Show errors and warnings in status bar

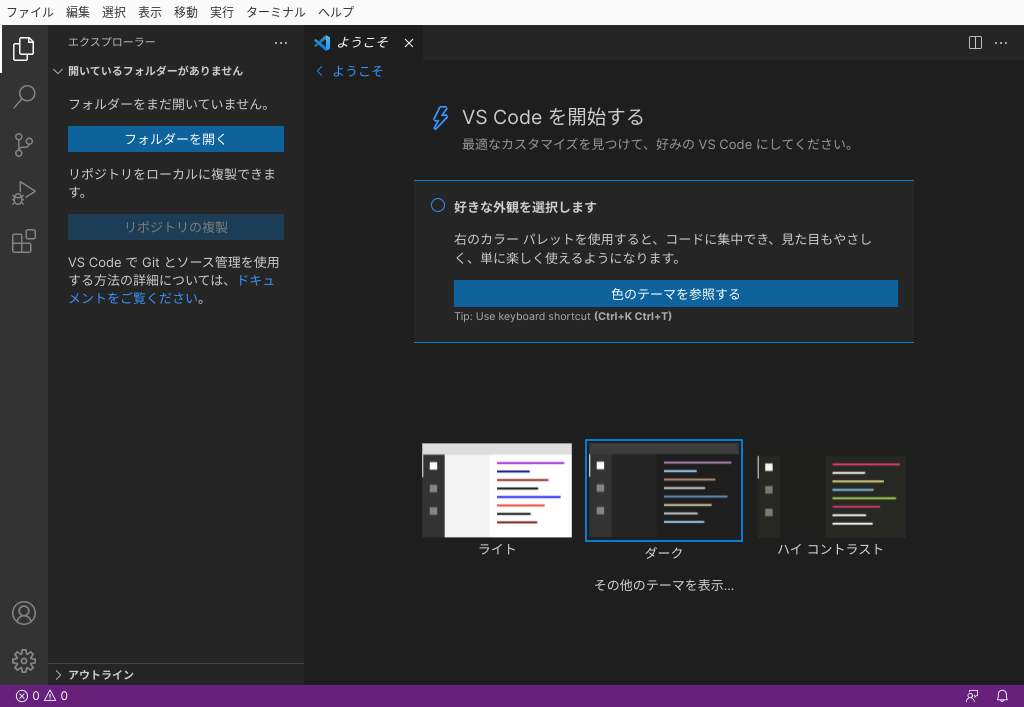click(x=42, y=696)
